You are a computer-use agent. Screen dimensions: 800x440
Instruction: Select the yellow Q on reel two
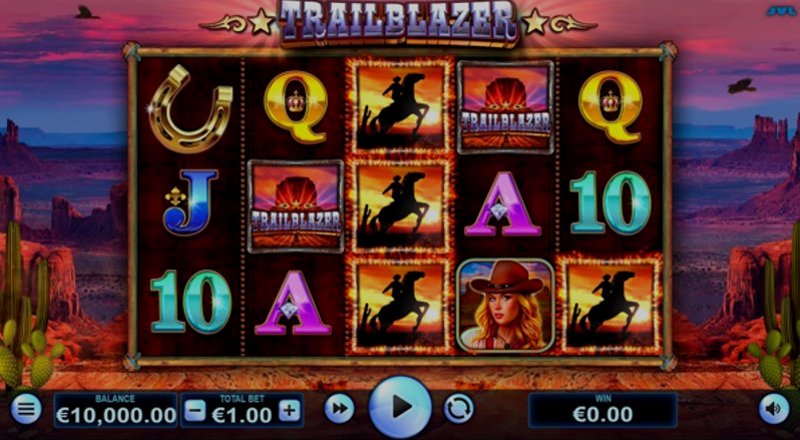(x=295, y=107)
